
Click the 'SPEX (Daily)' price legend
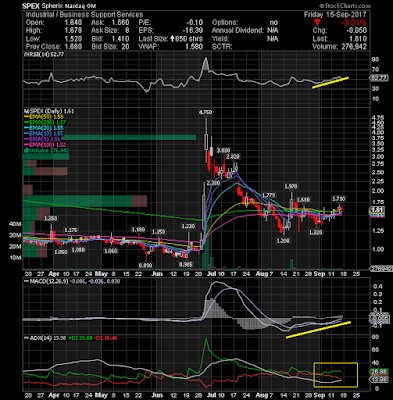49,111
